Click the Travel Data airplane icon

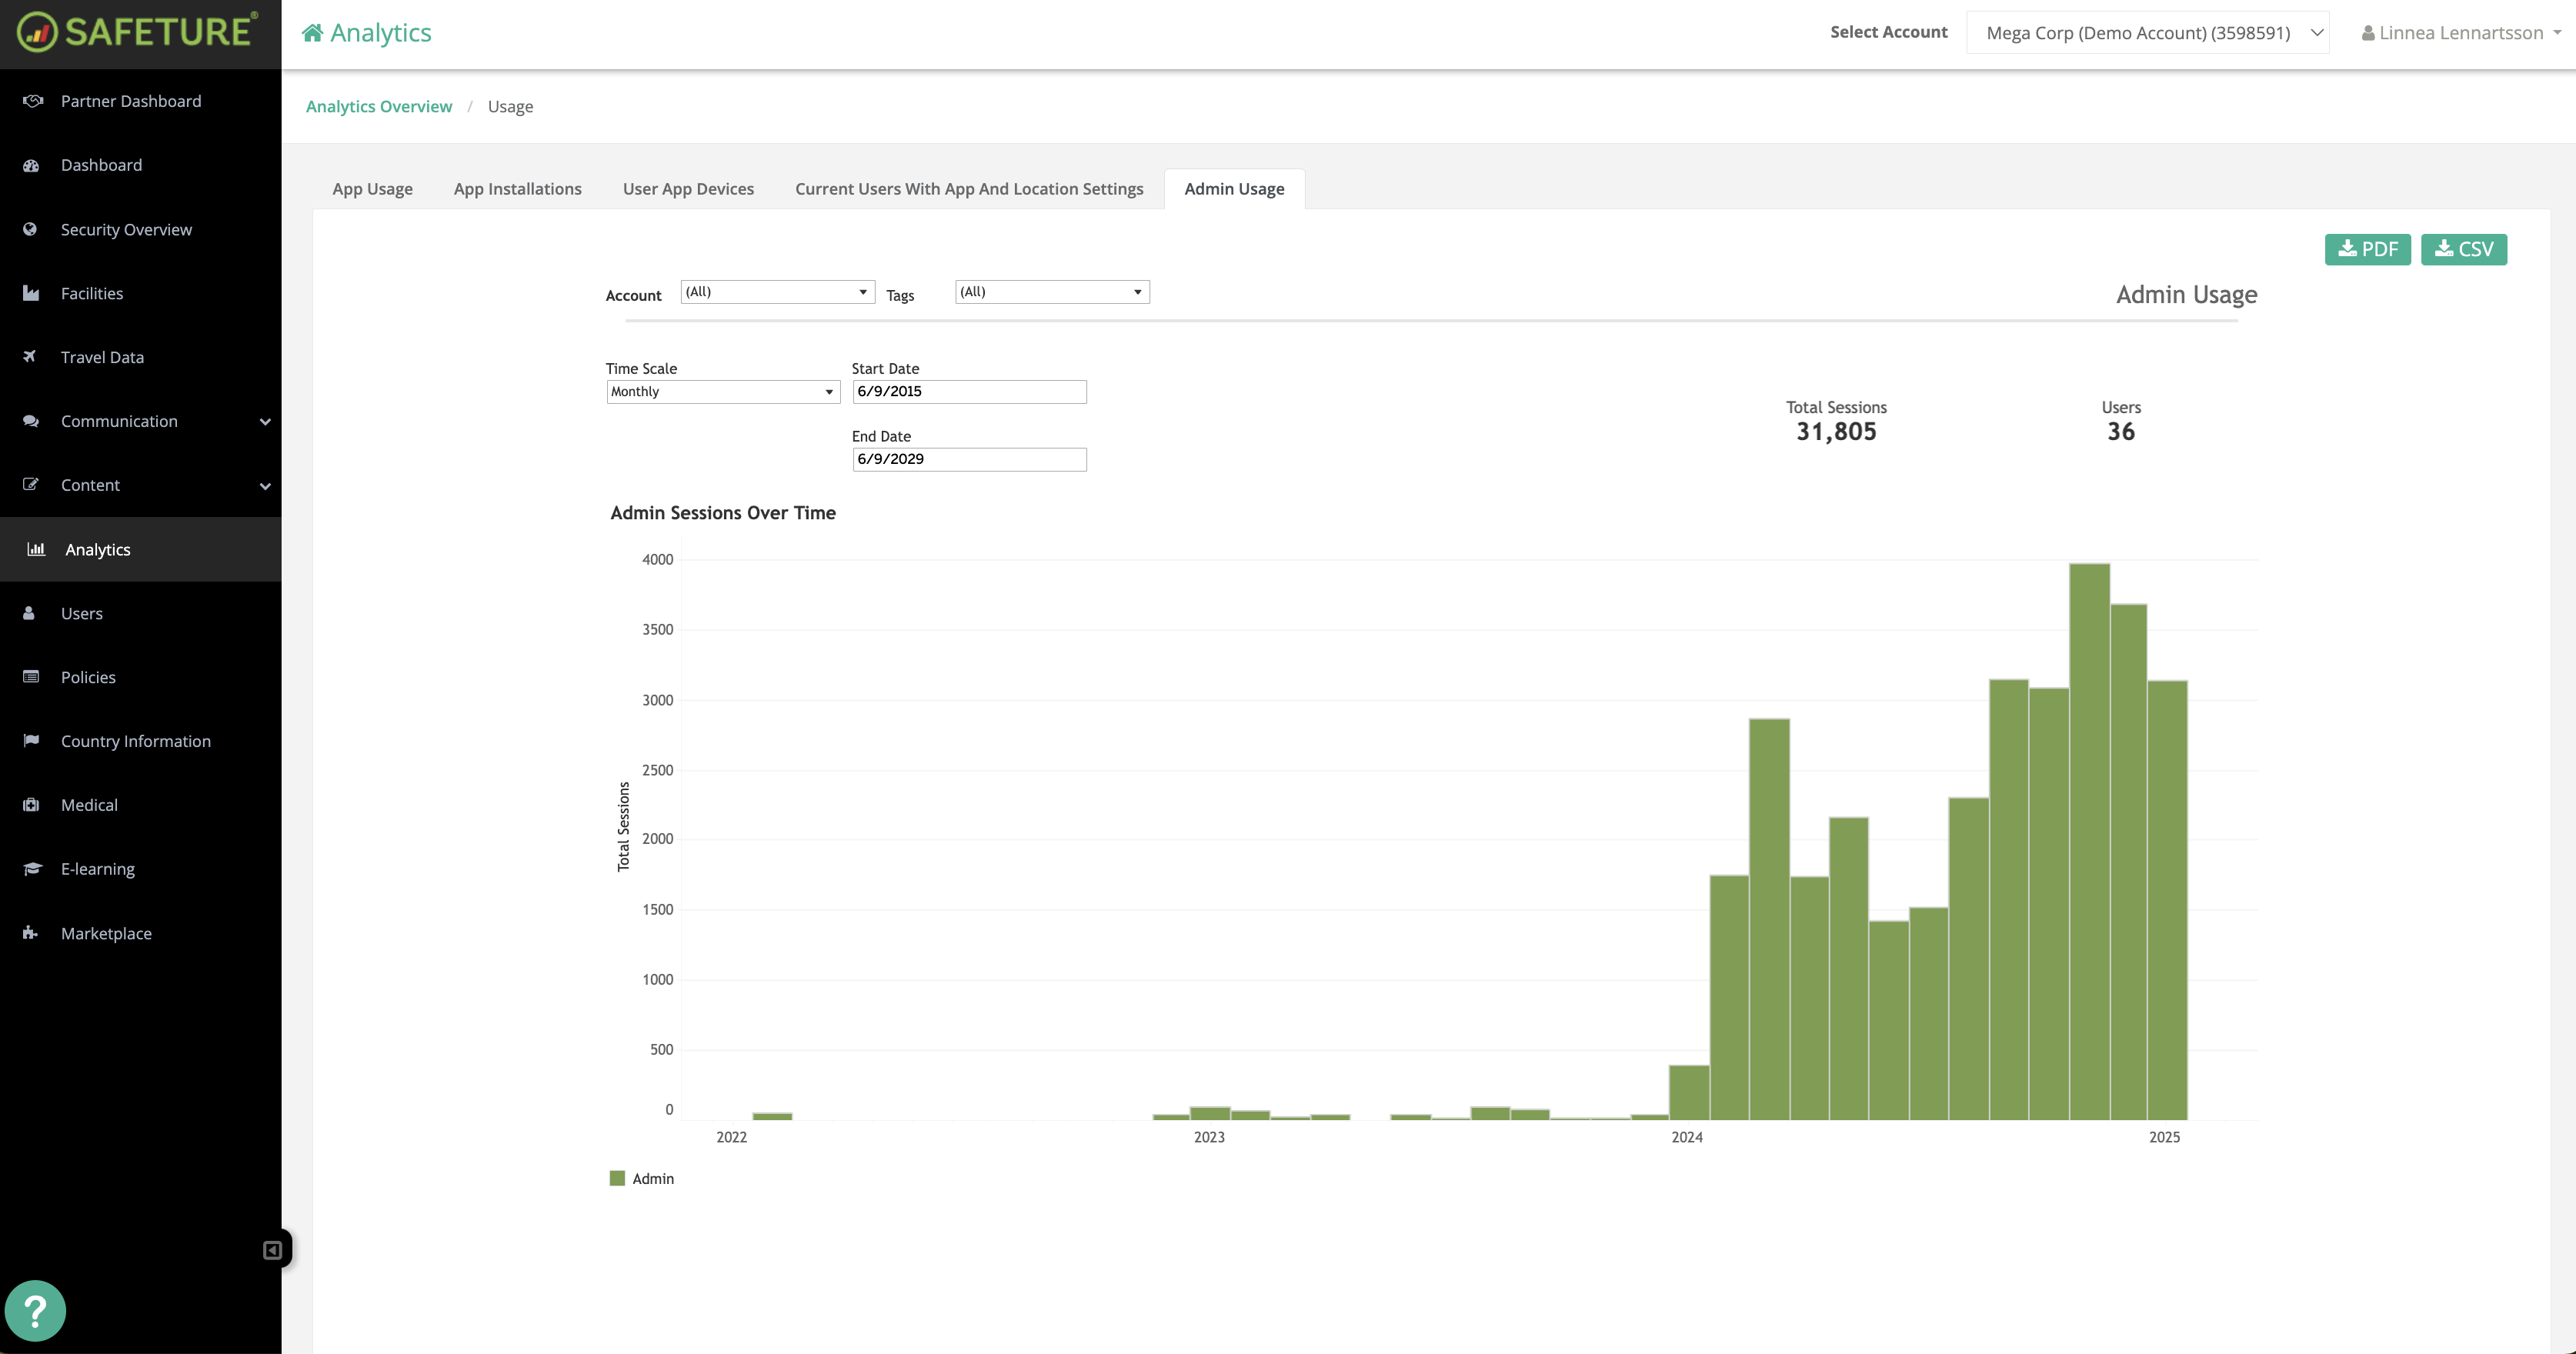[x=31, y=356]
